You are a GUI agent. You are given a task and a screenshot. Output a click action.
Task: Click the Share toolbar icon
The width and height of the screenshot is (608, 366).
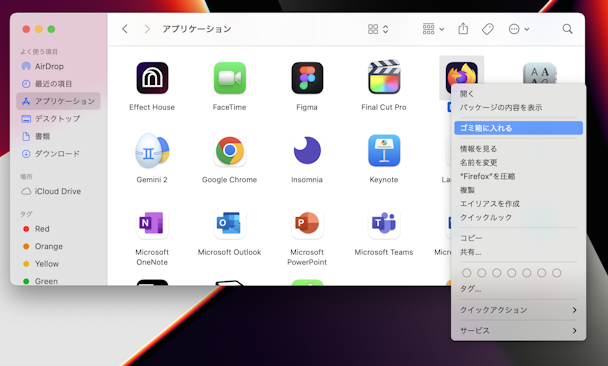click(463, 29)
